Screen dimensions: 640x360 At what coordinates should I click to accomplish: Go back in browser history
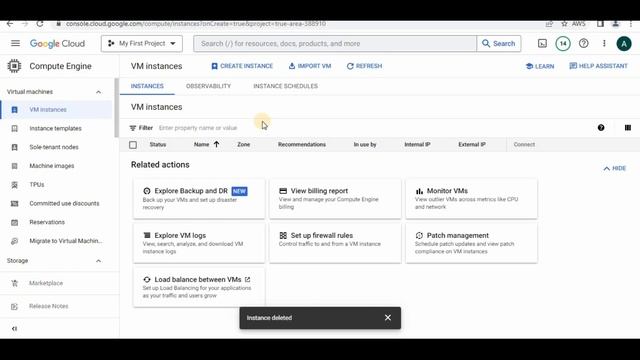point(10,24)
